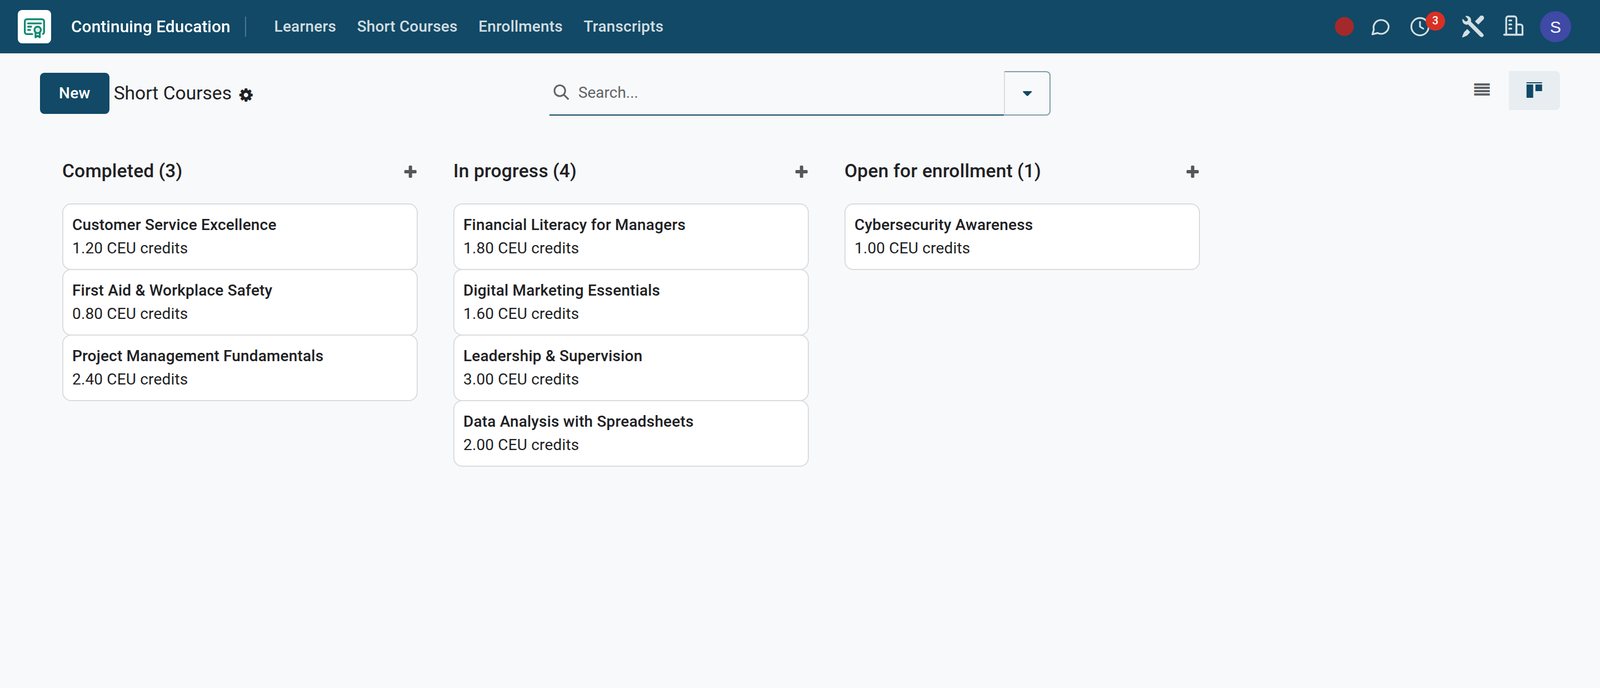The height and width of the screenshot is (688, 1600).
Task: Open the Financial Literacy for Managers card
Action: tap(631, 237)
